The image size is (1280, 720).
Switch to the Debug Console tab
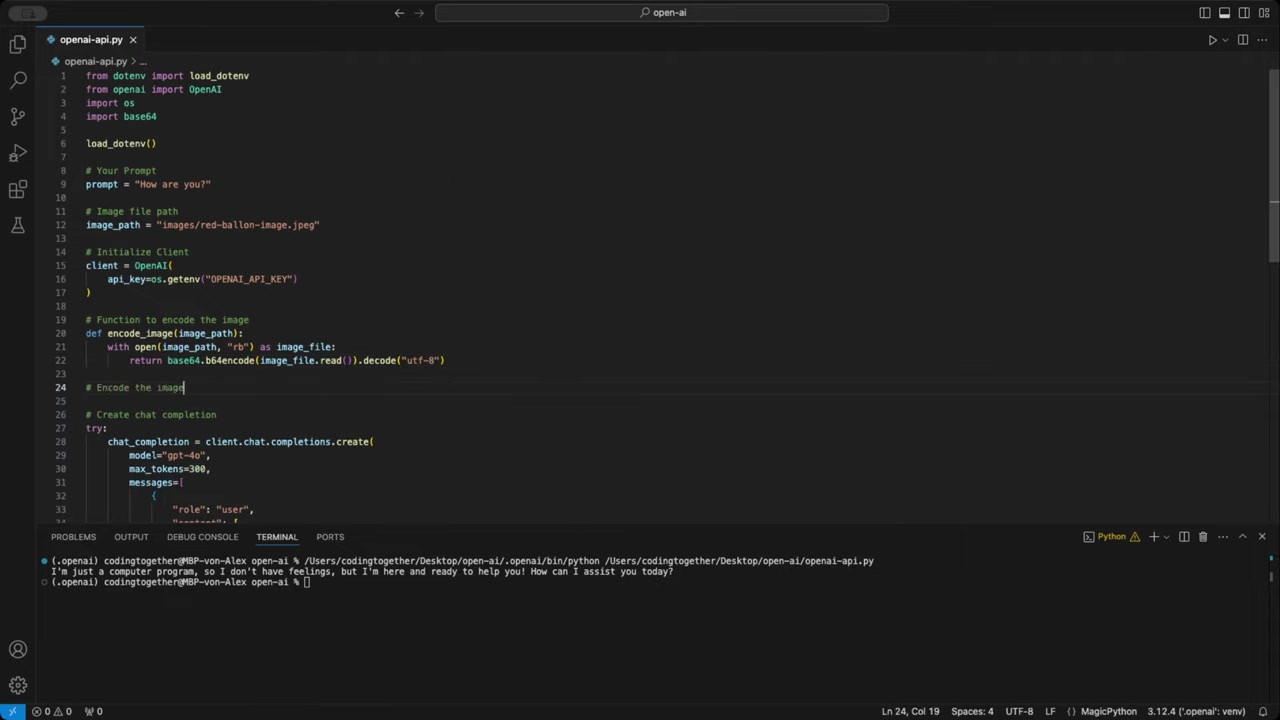[x=202, y=537]
